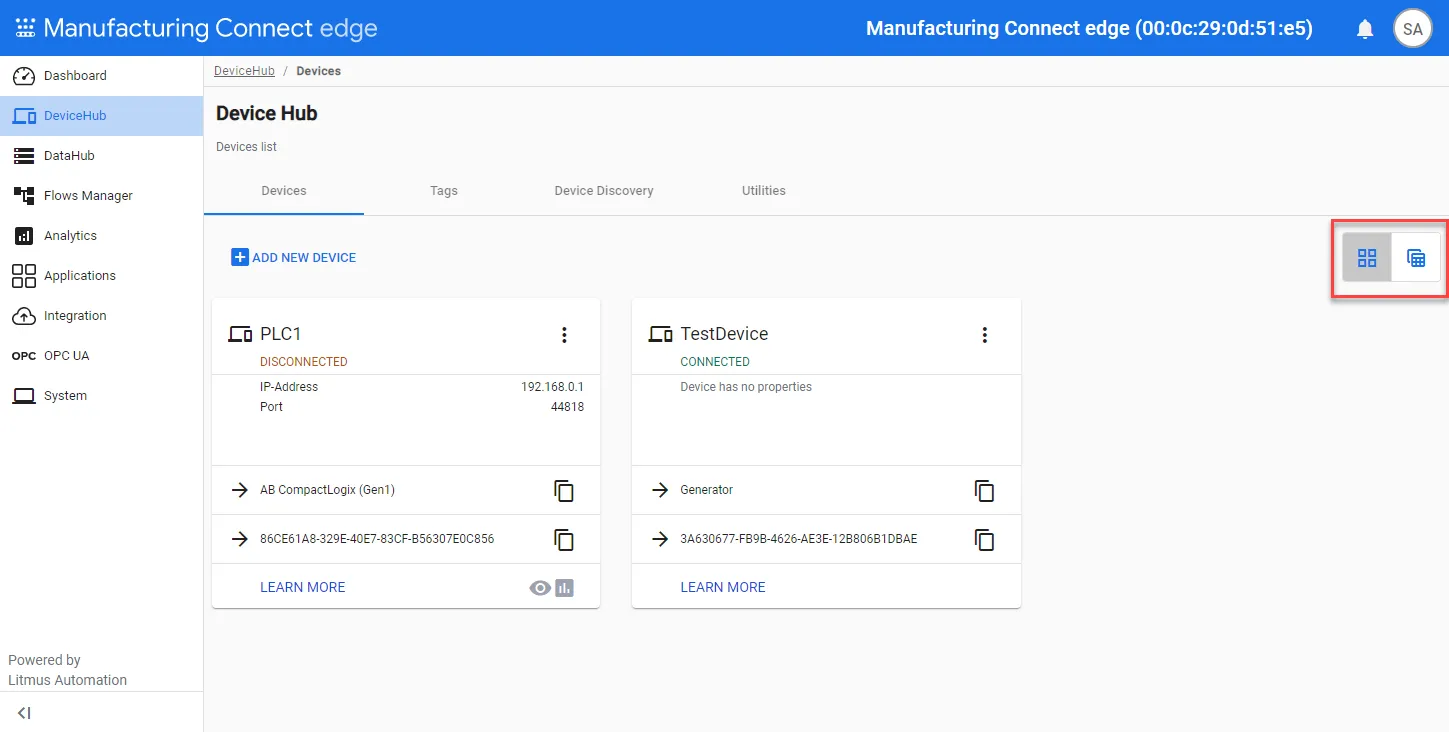Click 'Device has no properties' text
1449x732 pixels.
pyautogui.click(x=746, y=387)
